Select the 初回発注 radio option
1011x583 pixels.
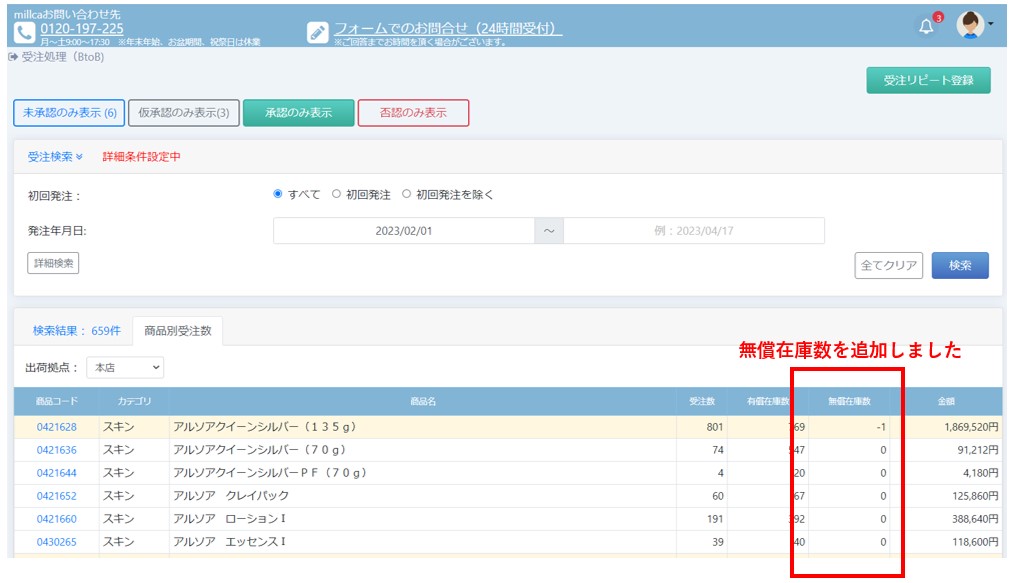click(x=336, y=195)
